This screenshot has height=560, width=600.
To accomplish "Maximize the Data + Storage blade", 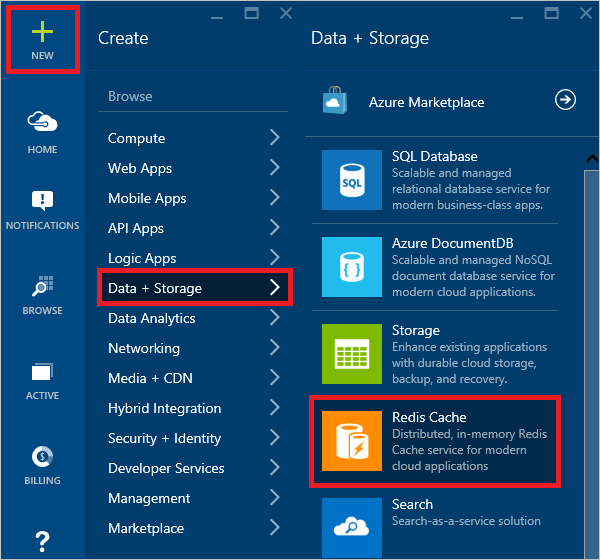I will pos(551,13).
